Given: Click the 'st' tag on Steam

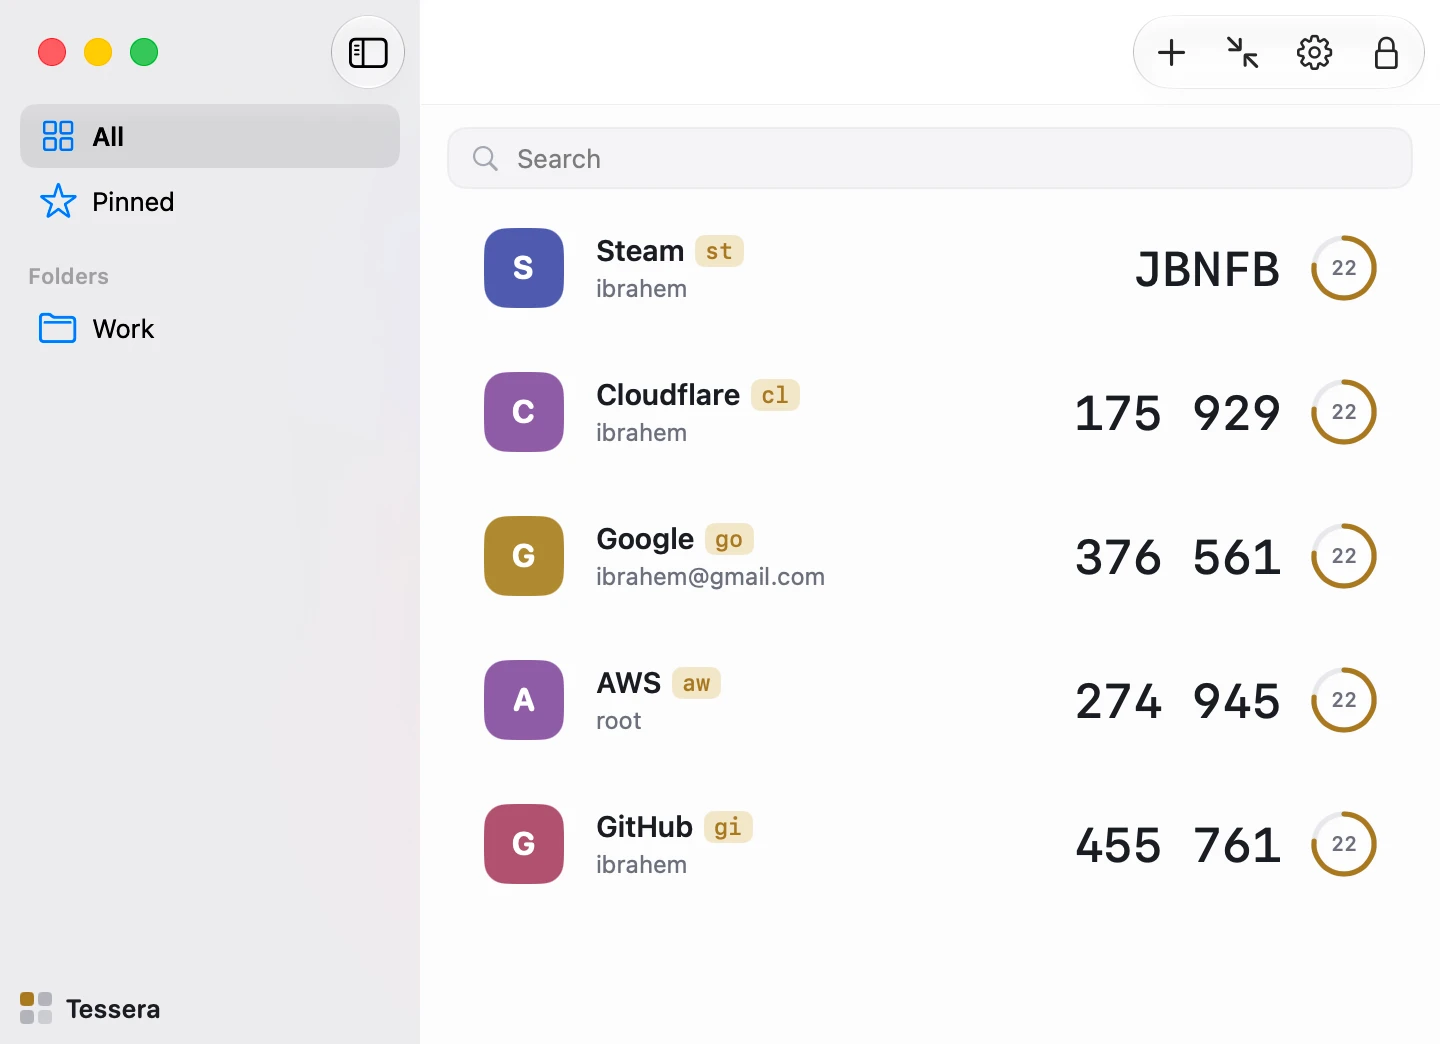Looking at the screenshot, I should point(719,251).
